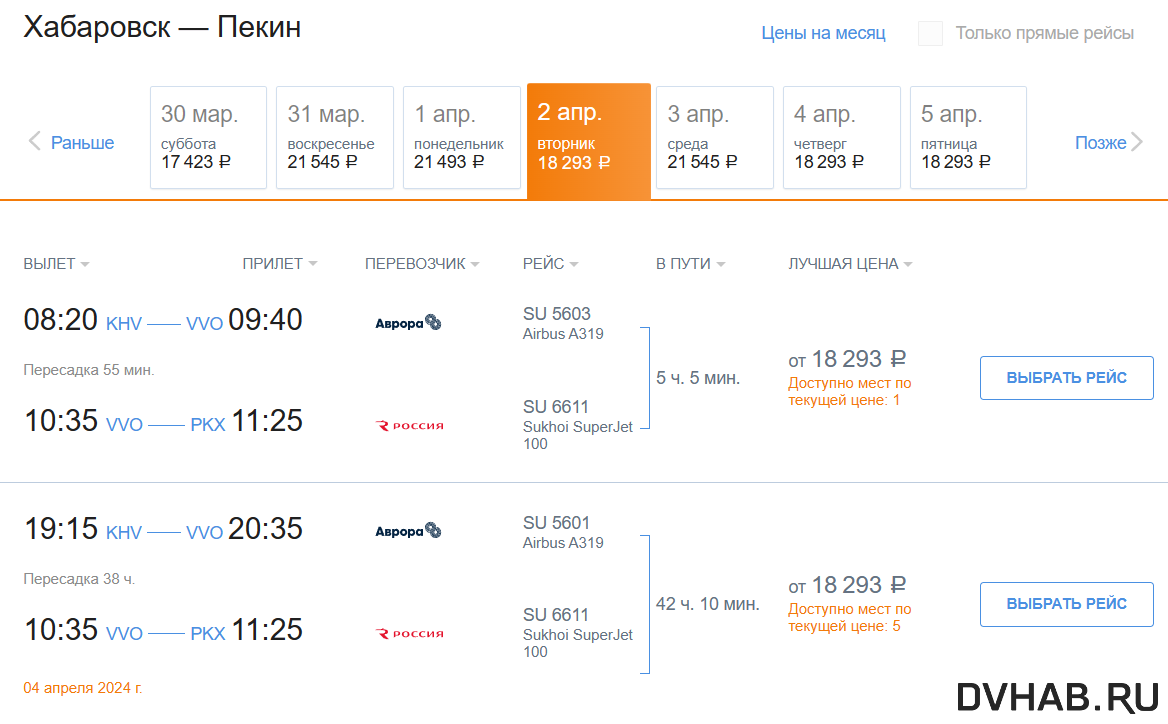Sort by ПРИЛЕТ column dropdown arrow

click(313, 264)
